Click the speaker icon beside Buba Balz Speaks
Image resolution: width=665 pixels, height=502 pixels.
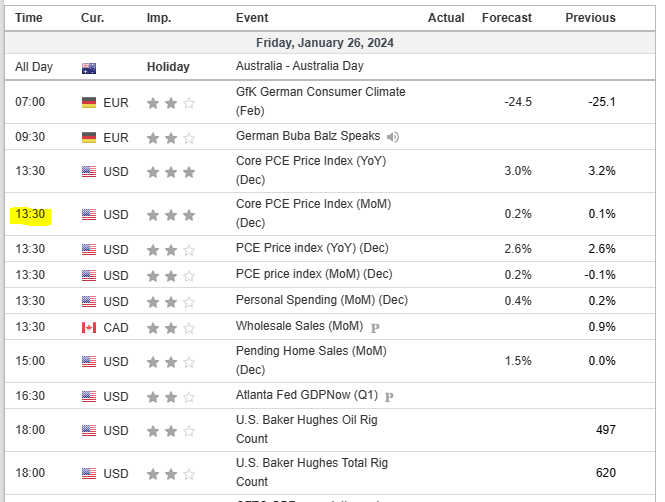click(x=393, y=137)
